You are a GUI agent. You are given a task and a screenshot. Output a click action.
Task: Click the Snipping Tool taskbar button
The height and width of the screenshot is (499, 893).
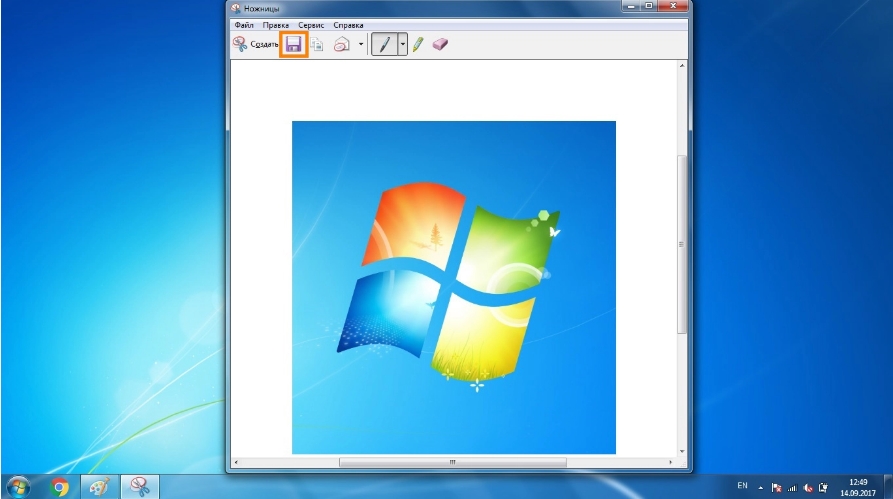(140, 487)
